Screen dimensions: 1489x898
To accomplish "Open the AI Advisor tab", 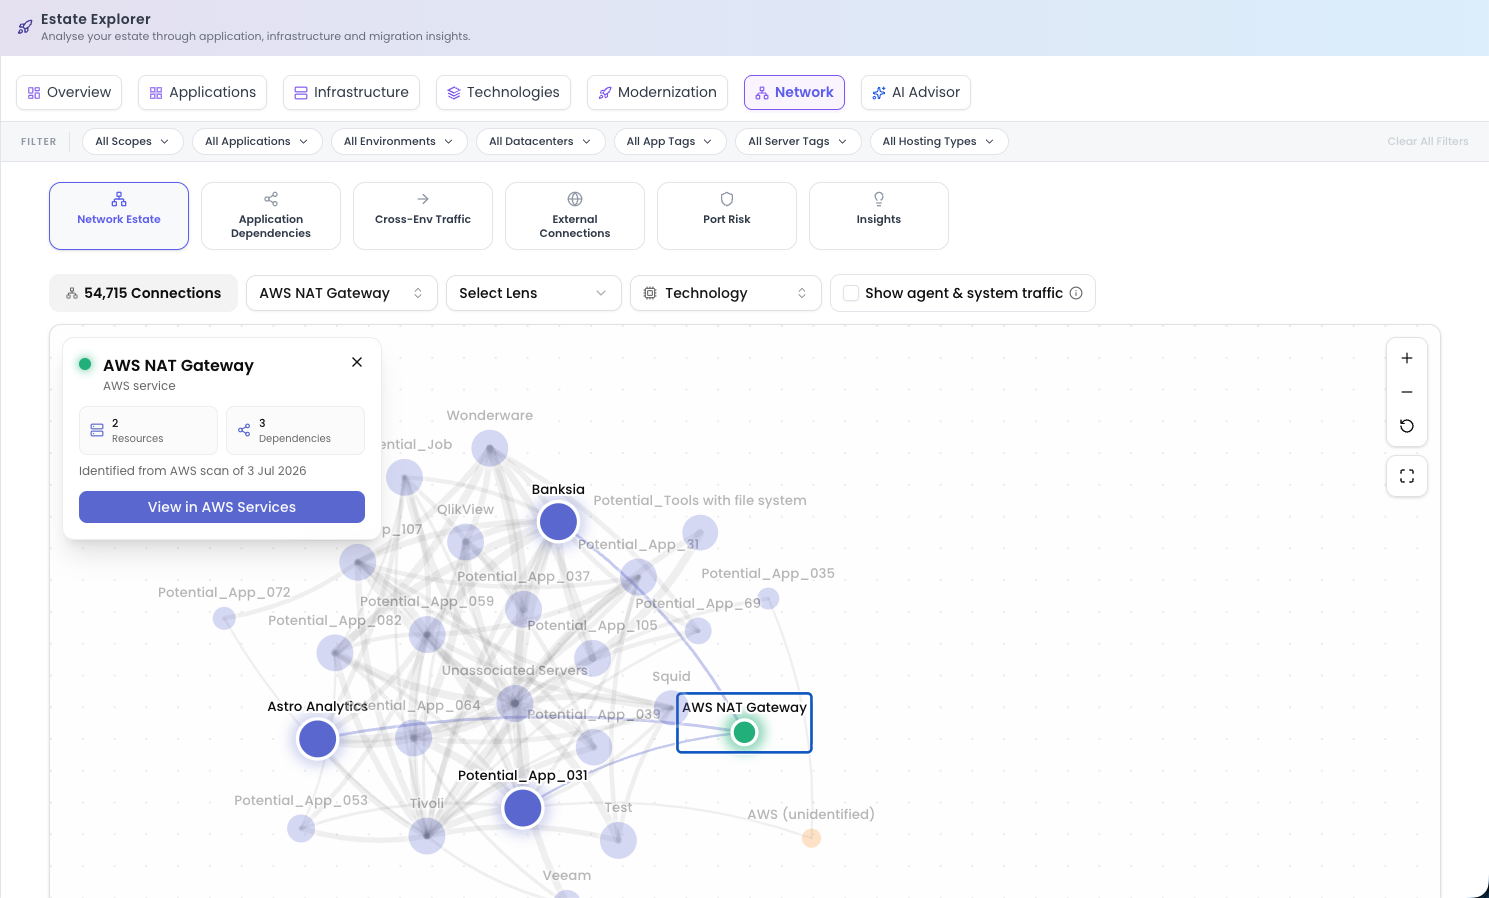I will 916,92.
